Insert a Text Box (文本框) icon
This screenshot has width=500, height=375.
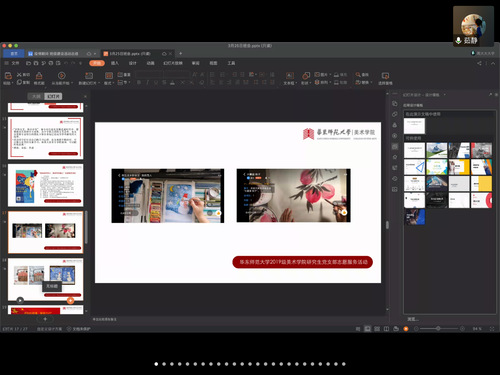(290, 76)
